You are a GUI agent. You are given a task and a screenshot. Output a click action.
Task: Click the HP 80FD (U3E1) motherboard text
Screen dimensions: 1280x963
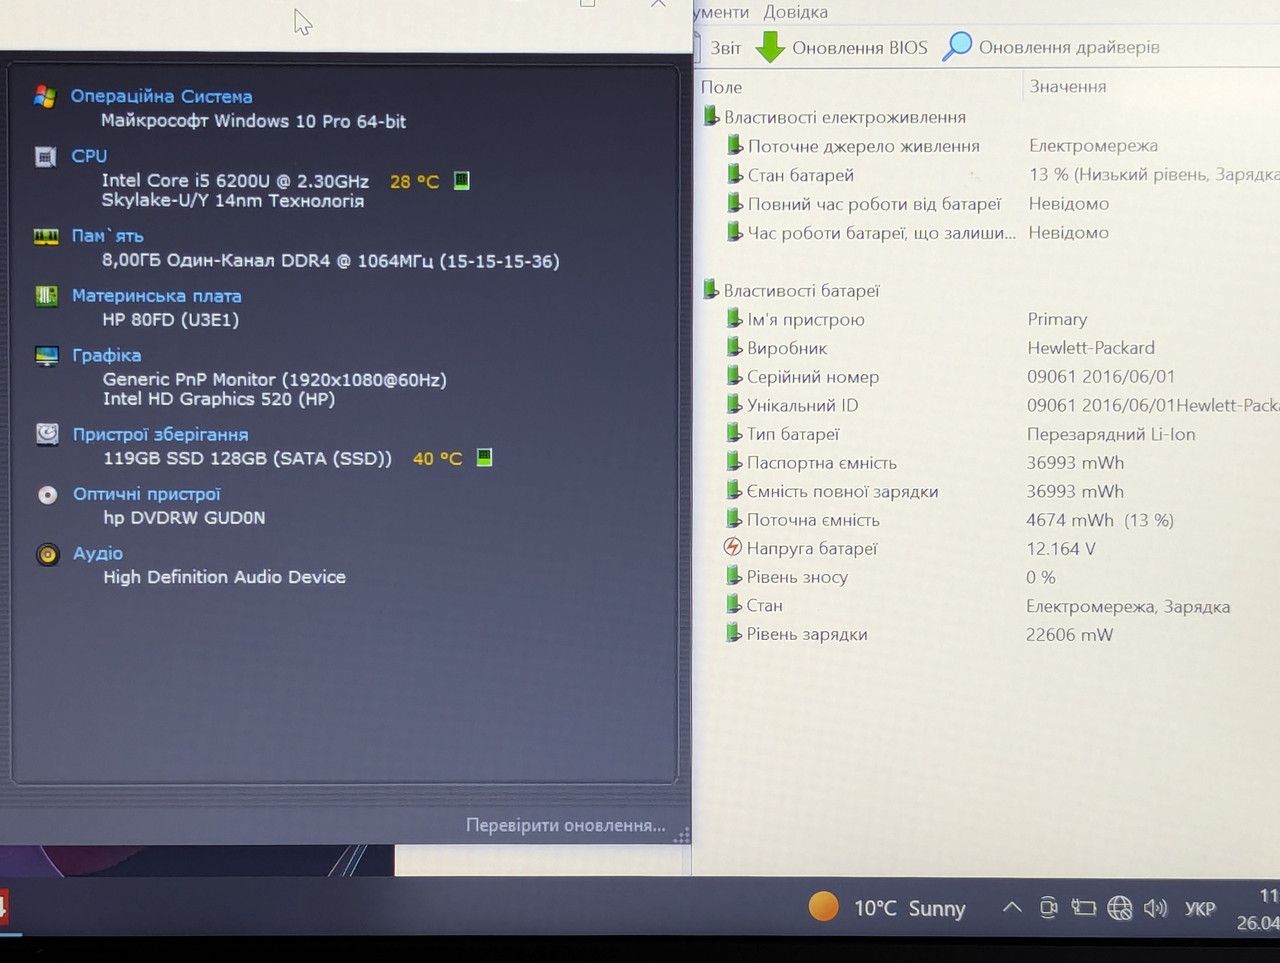(x=171, y=320)
